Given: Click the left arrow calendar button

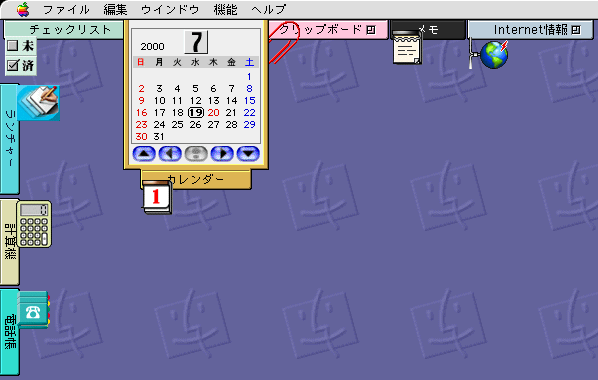Looking at the screenshot, I should pyautogui.click(x=170, y=154).
